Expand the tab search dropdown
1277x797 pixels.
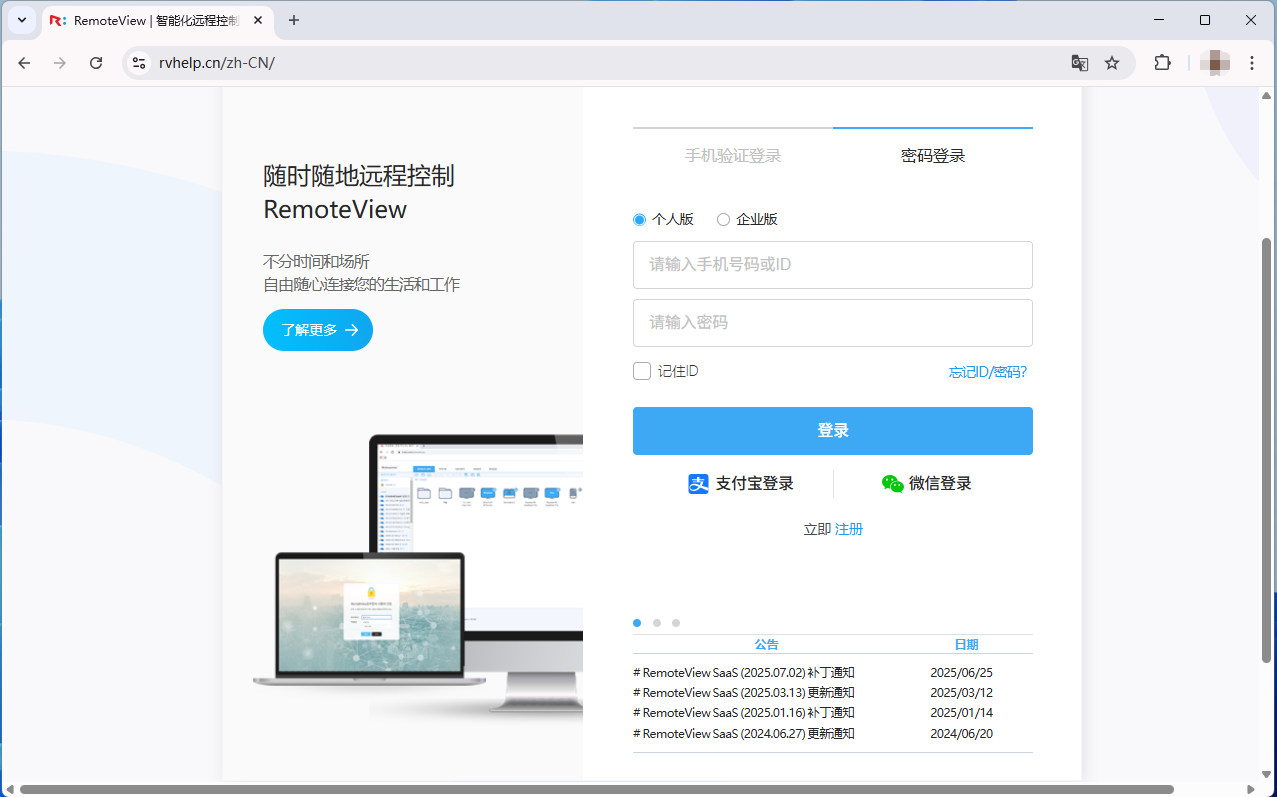[x=22, y=20]
